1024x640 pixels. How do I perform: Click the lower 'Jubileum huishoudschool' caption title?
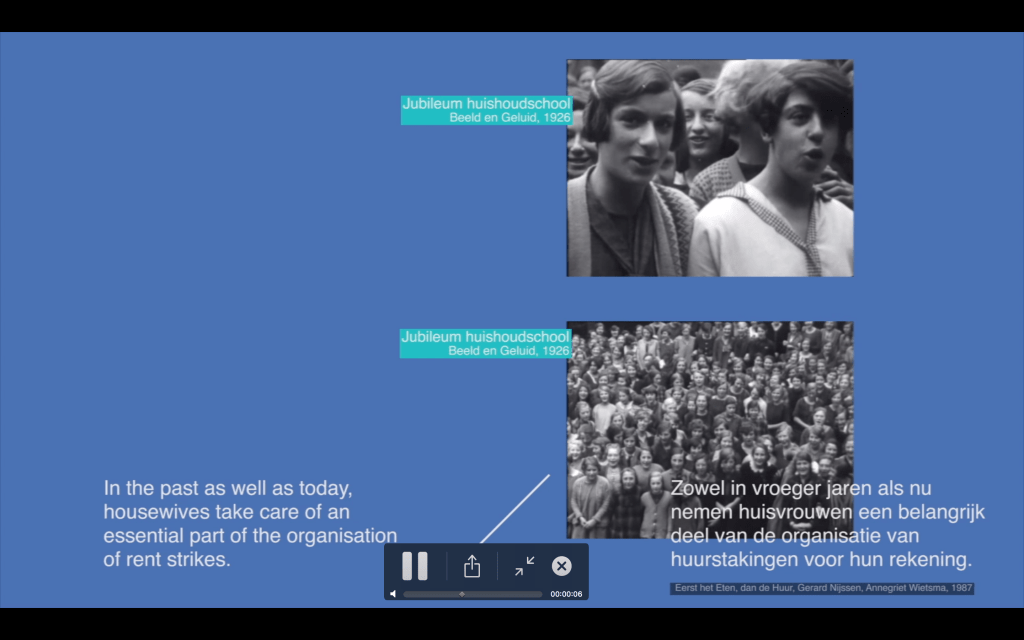(485, 337)
